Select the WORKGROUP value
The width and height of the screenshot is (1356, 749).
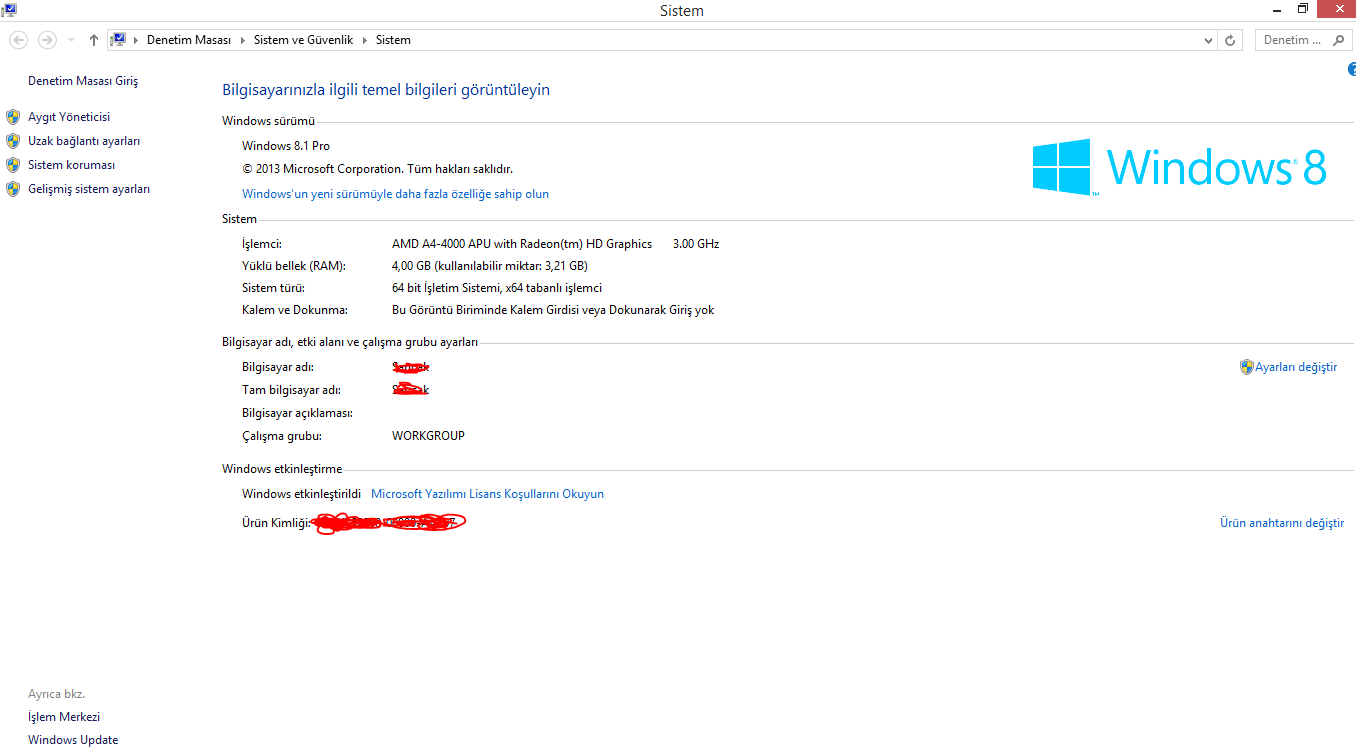pyautogui.click(x=428, y=436)
